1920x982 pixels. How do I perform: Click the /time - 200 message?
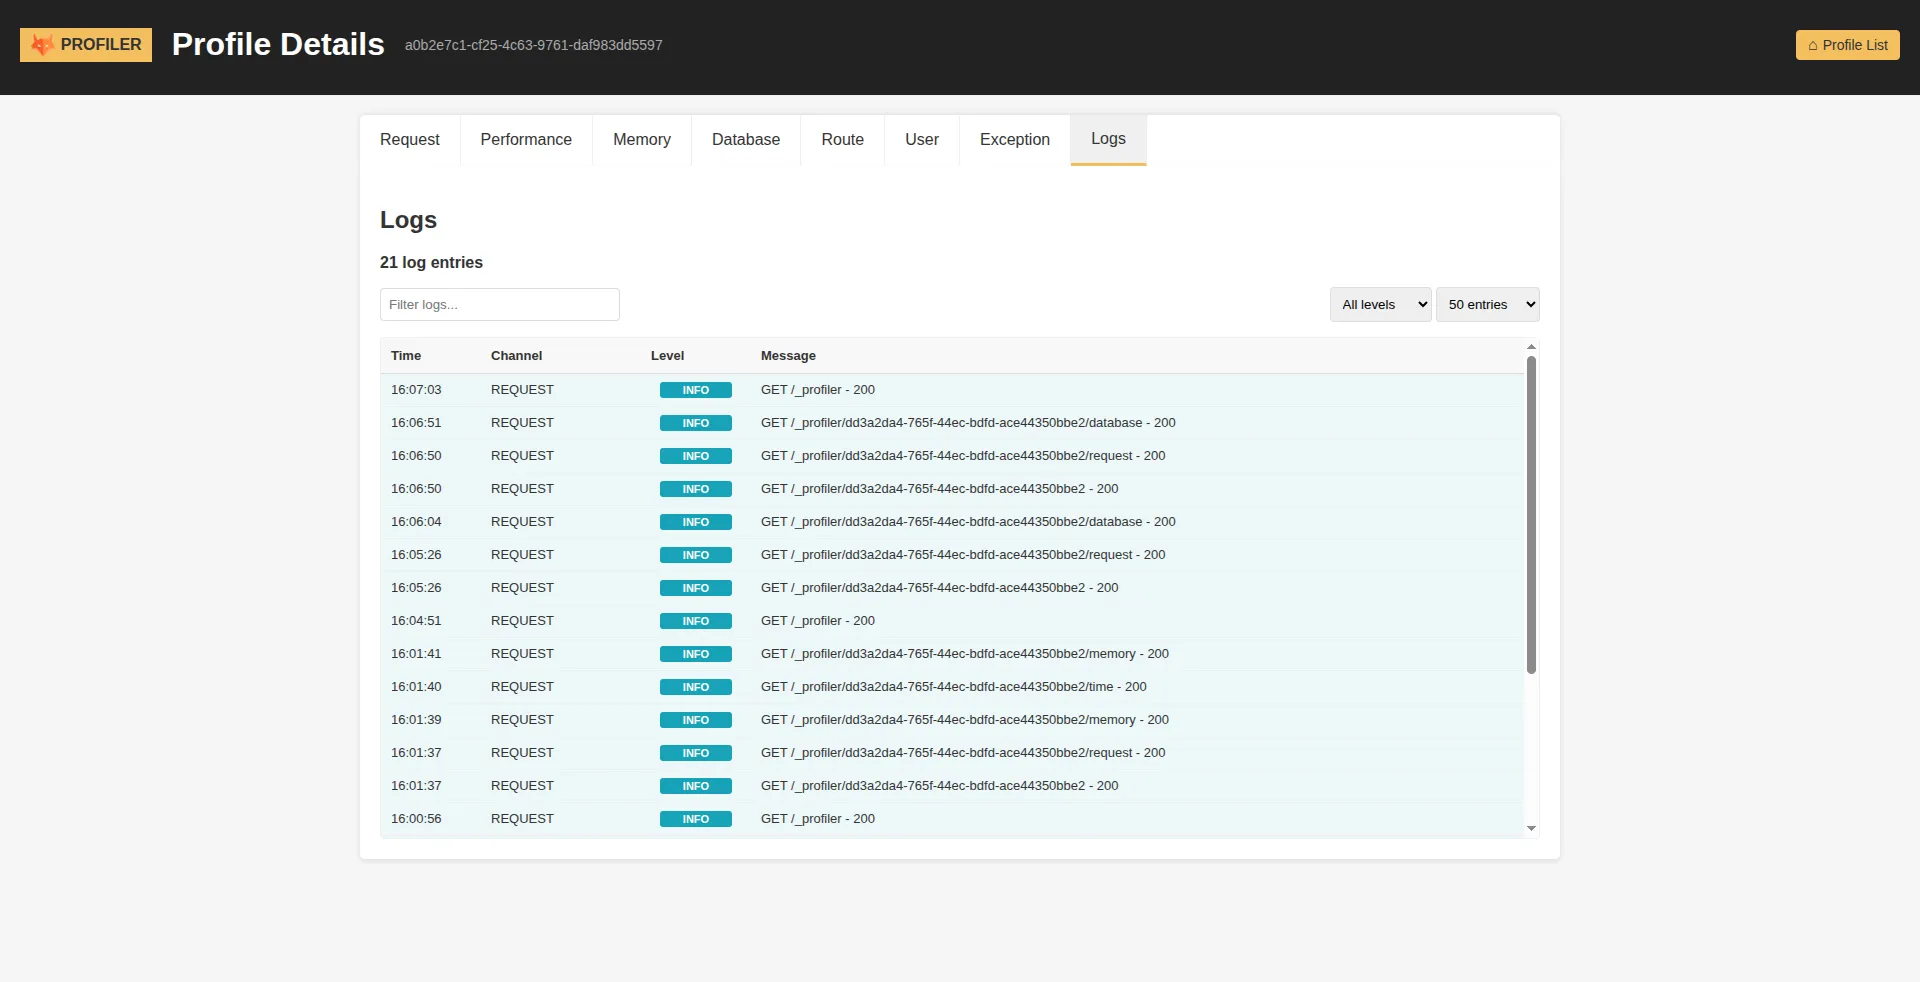point(954,687)
